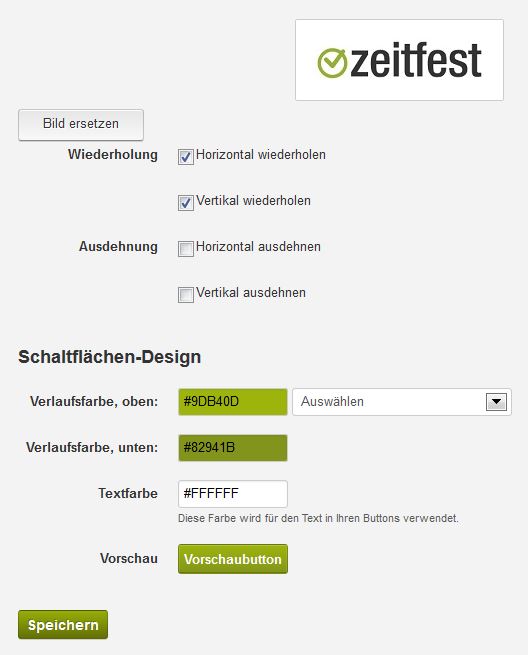The height and width of the screenshot is (655, 528).
Task: Click the zeitfest green checkmark logo icon
Action: coord(332,63)
